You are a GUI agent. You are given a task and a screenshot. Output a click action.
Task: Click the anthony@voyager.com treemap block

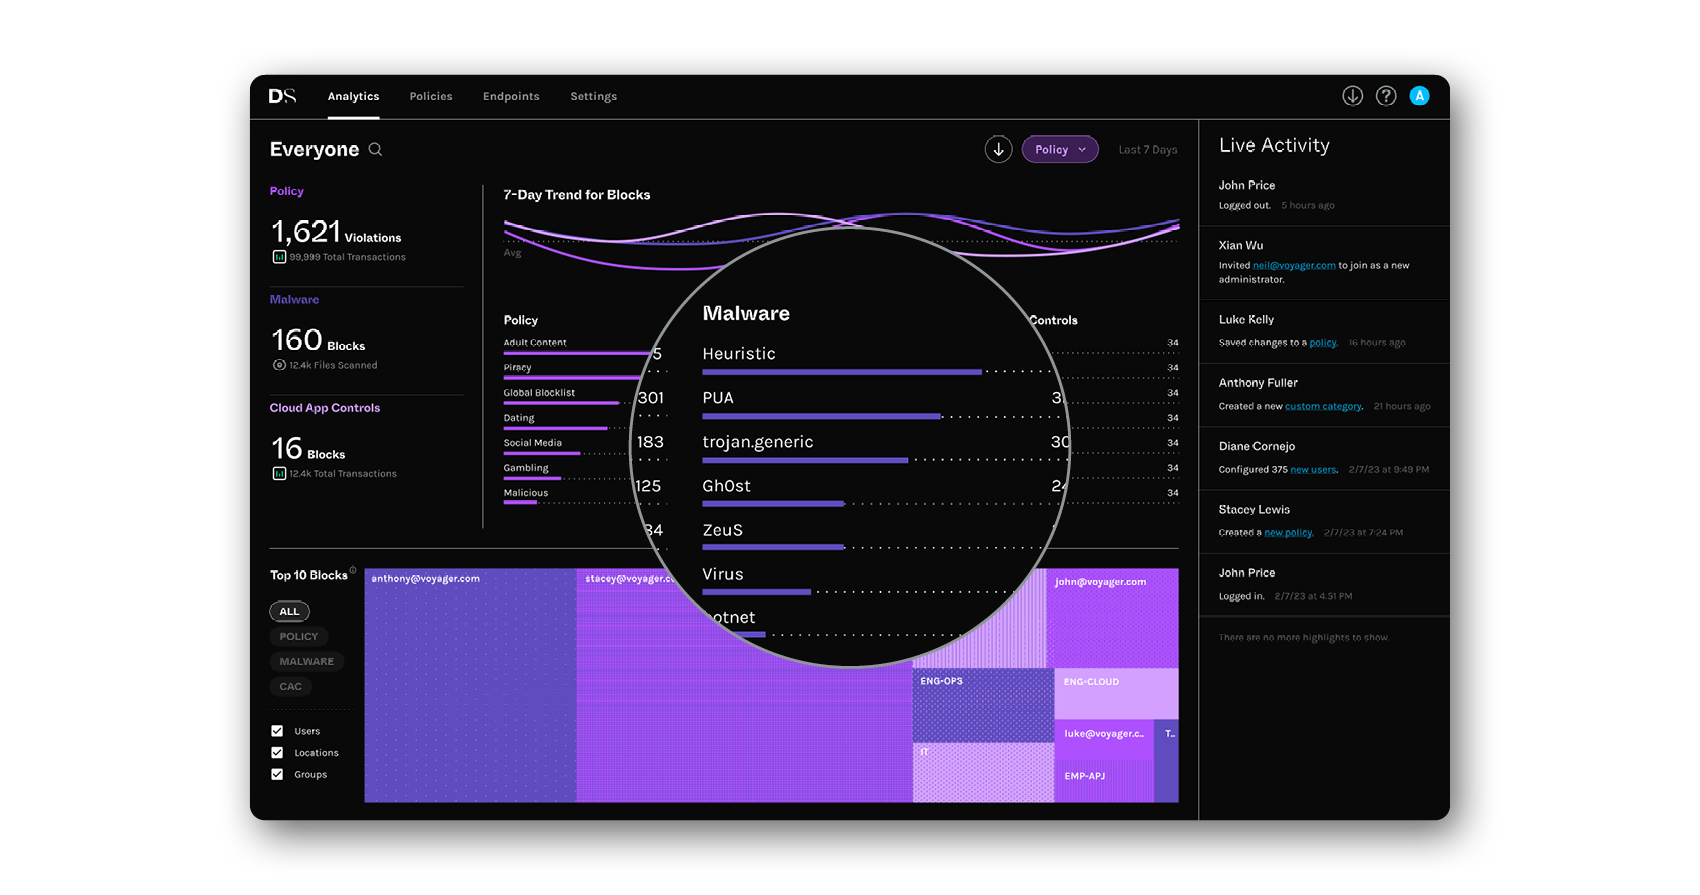pos(470,690)
